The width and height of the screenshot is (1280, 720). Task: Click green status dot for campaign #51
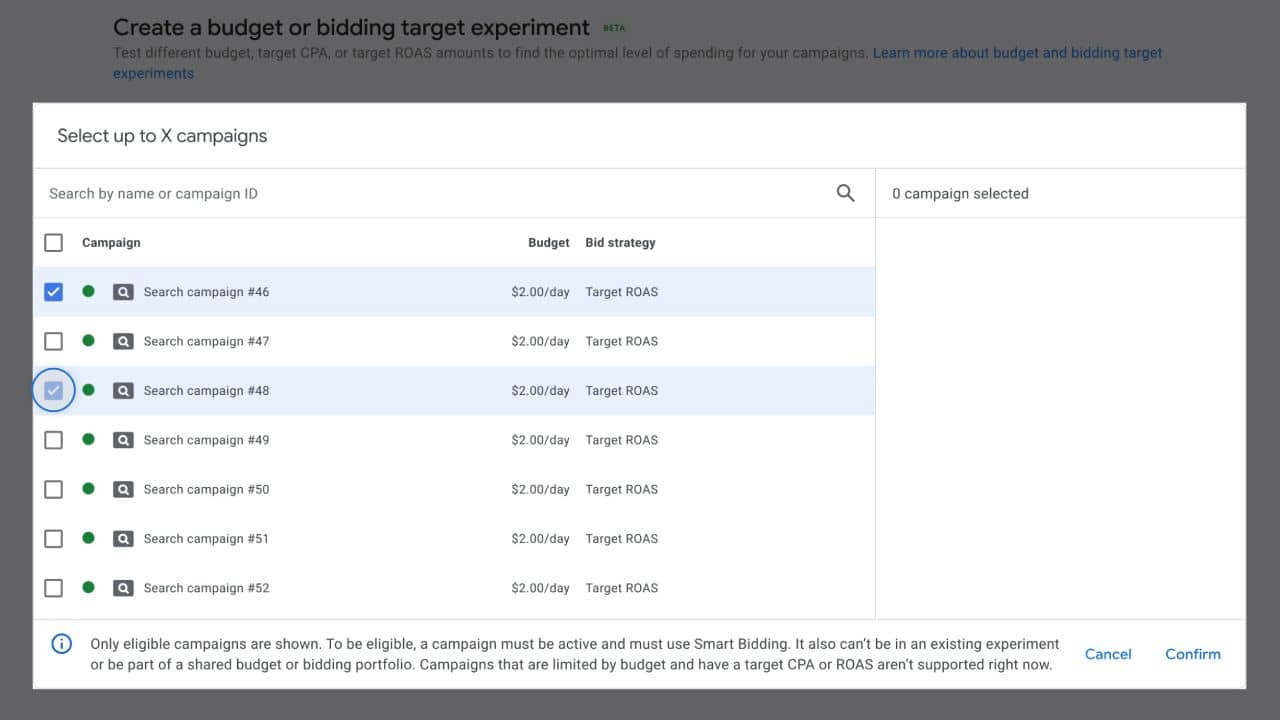point(89,538)
